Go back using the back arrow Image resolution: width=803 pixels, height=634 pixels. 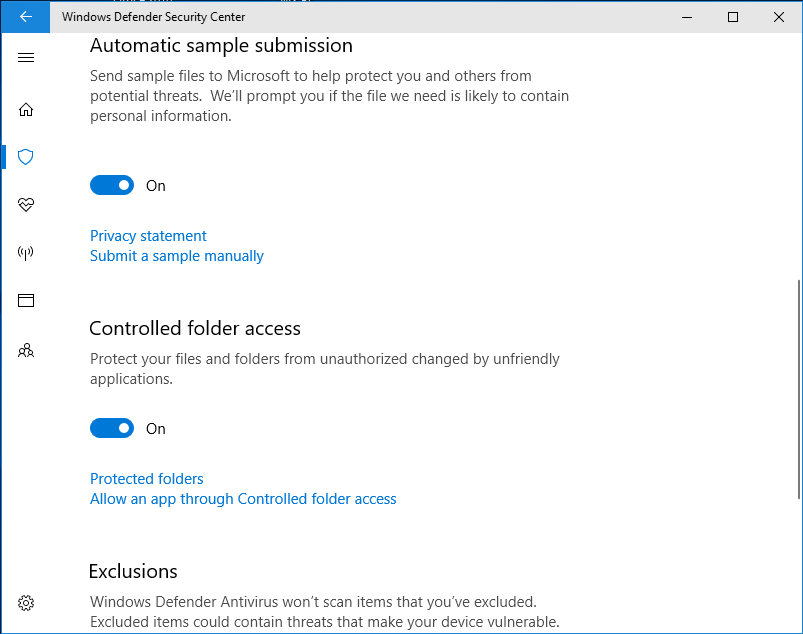[x=26, y=17]
